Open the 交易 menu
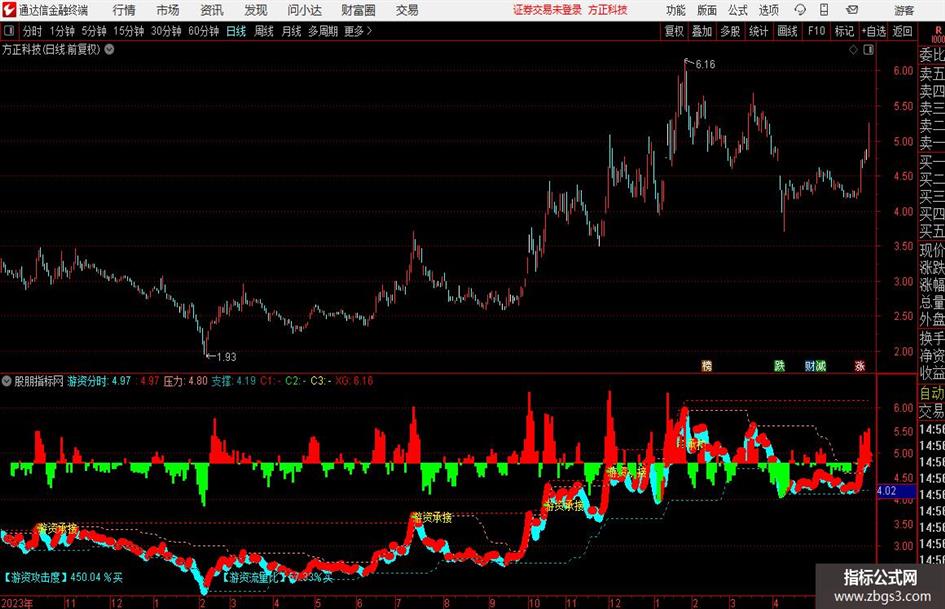The height and width of the screenshot is (609, 945). point(407,10)
